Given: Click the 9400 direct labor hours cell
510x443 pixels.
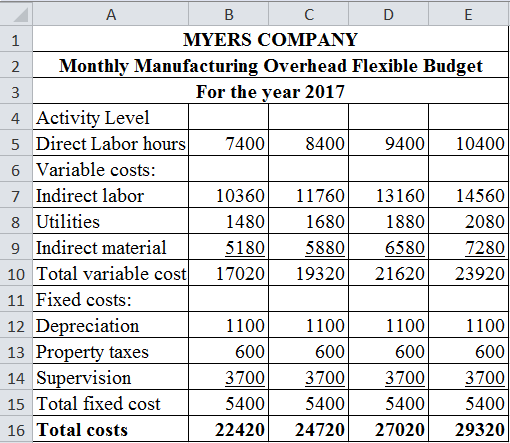Looking at the screenshot, I should 389,143.
